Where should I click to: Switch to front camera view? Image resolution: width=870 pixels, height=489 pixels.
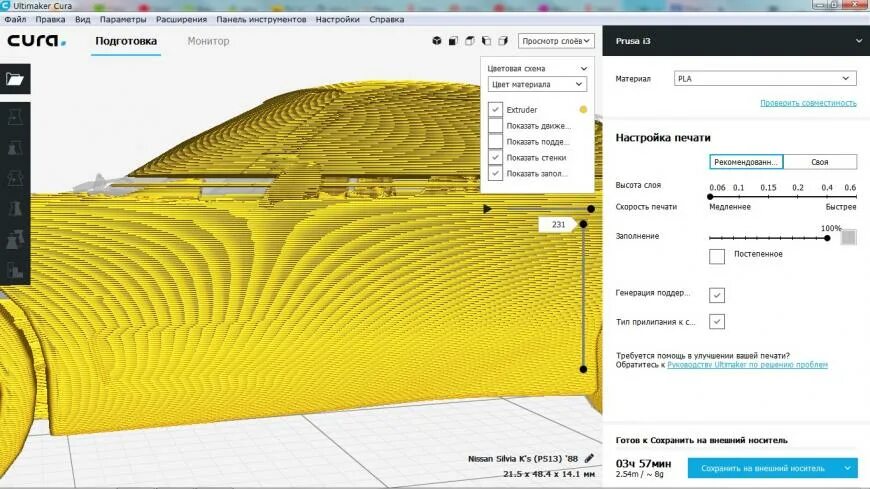(x=453, y=41)
